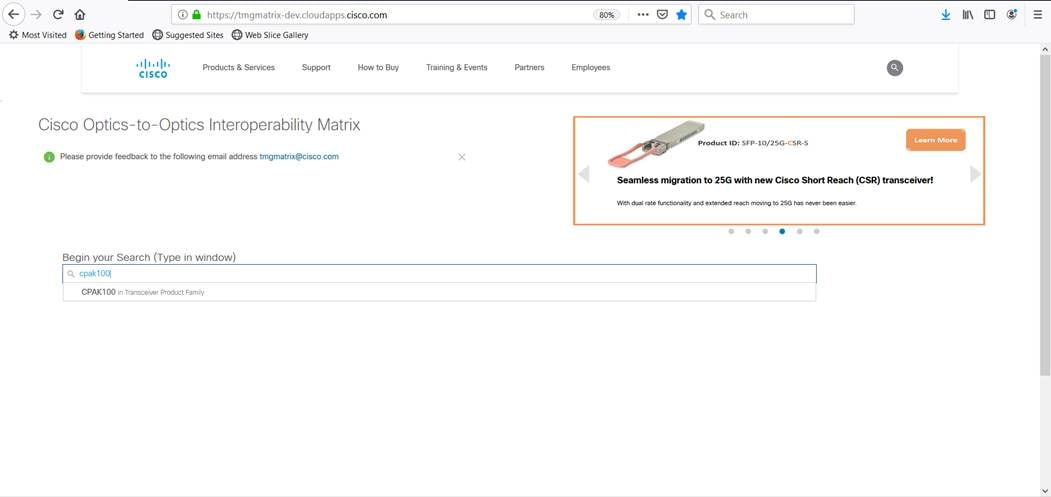Select the first carousel dot
Screen dimensions: 1051x497
coord(731,231)
